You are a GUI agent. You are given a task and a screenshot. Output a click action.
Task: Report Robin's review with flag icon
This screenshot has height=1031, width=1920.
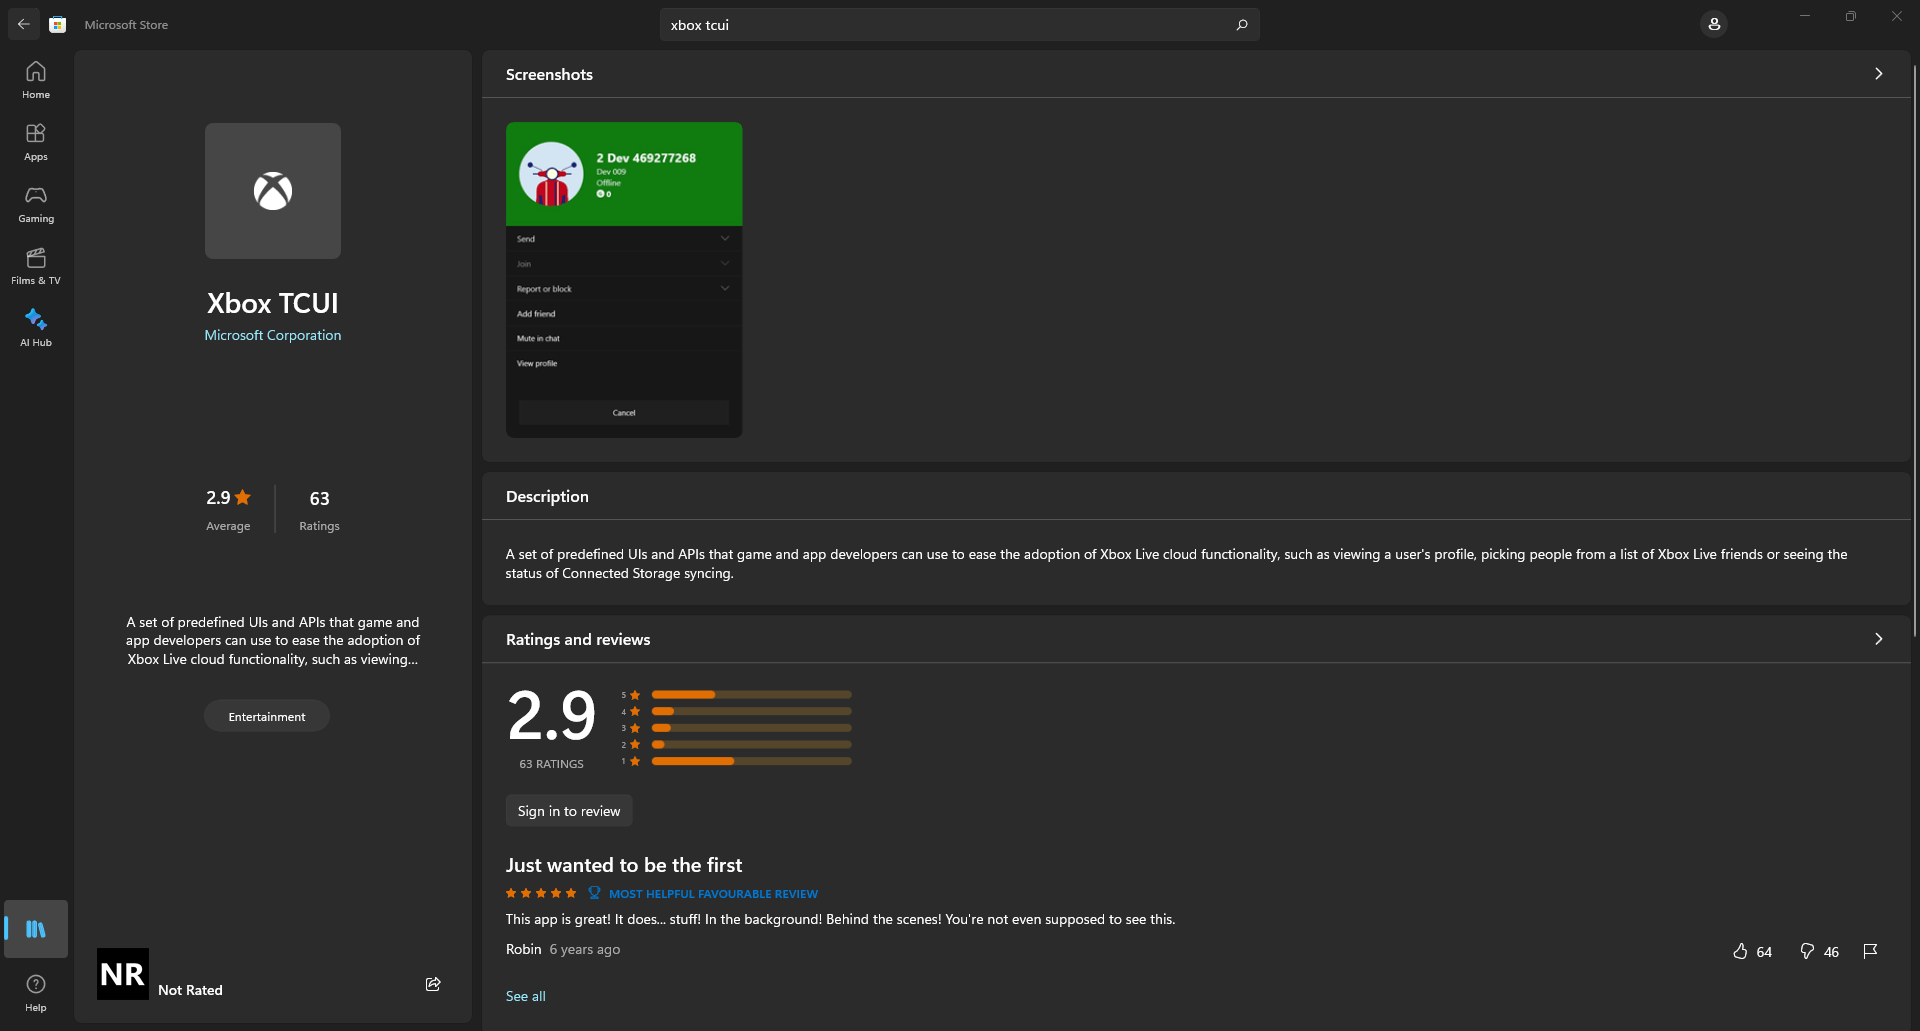coord(1870,951)
